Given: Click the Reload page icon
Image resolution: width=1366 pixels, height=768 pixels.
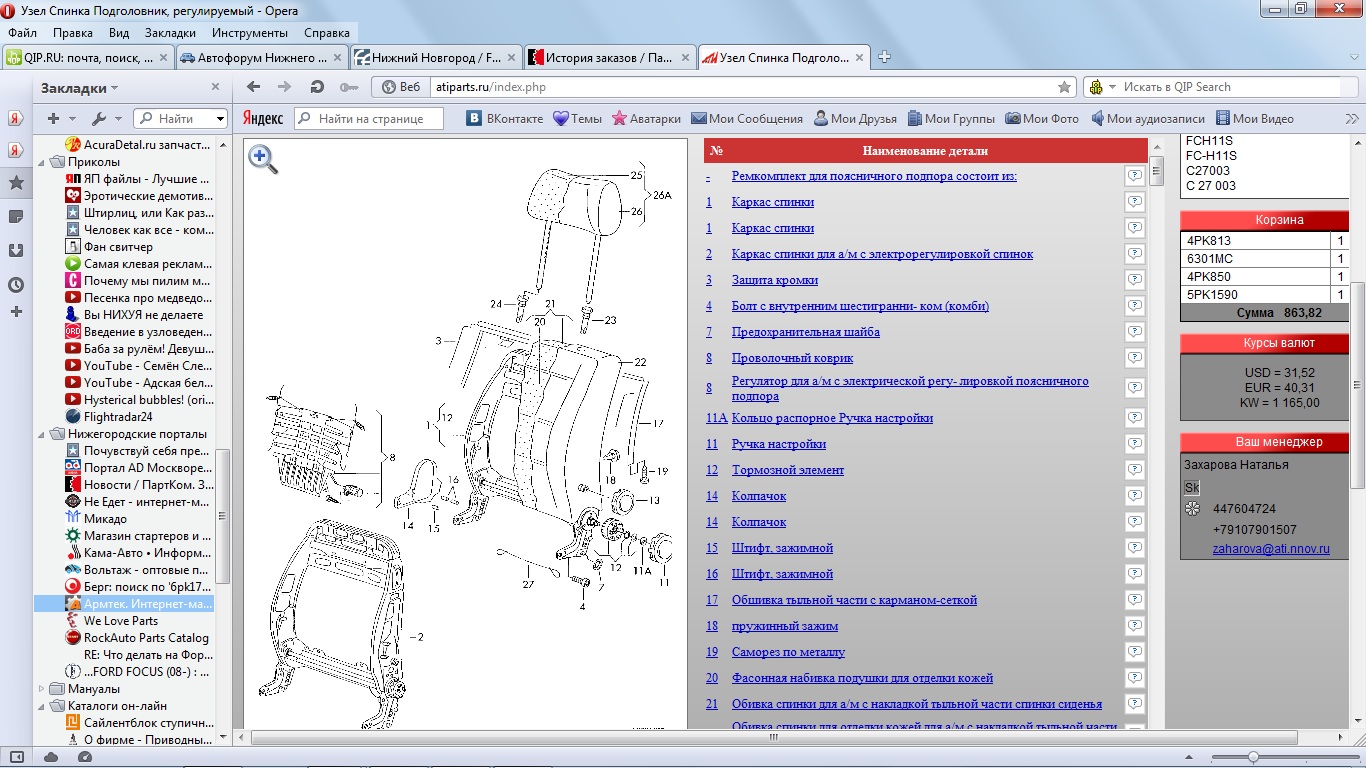Looking at the screenshot, I should coord(317,87).
